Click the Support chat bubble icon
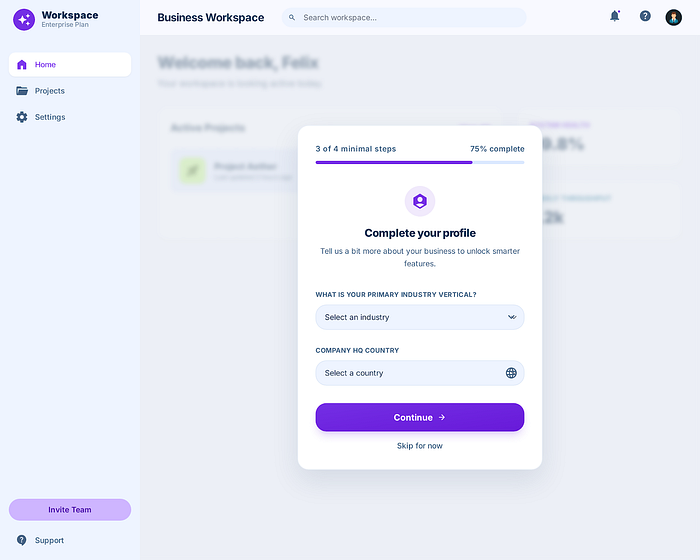This screenshot has width=700, height=560. (x=21, y=540)
